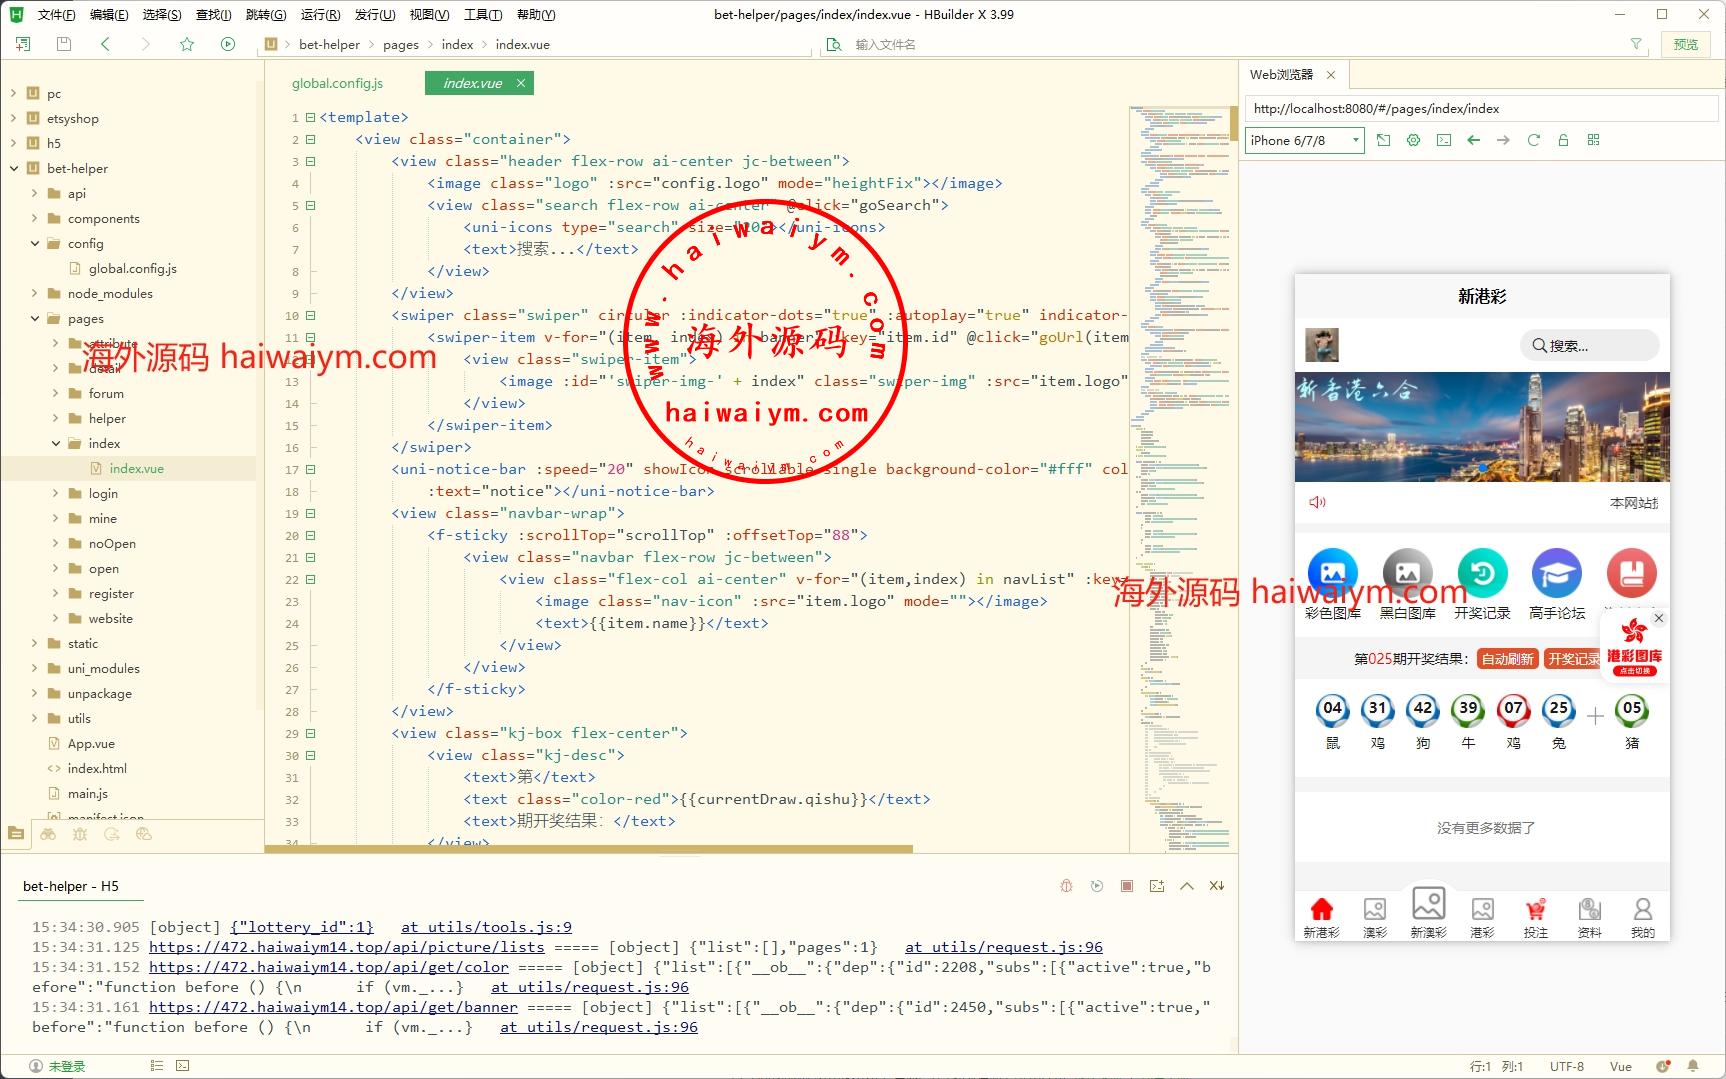1726x1079 pixels.
Task: Expand the static folder in project tree
Action: point(35,643)
